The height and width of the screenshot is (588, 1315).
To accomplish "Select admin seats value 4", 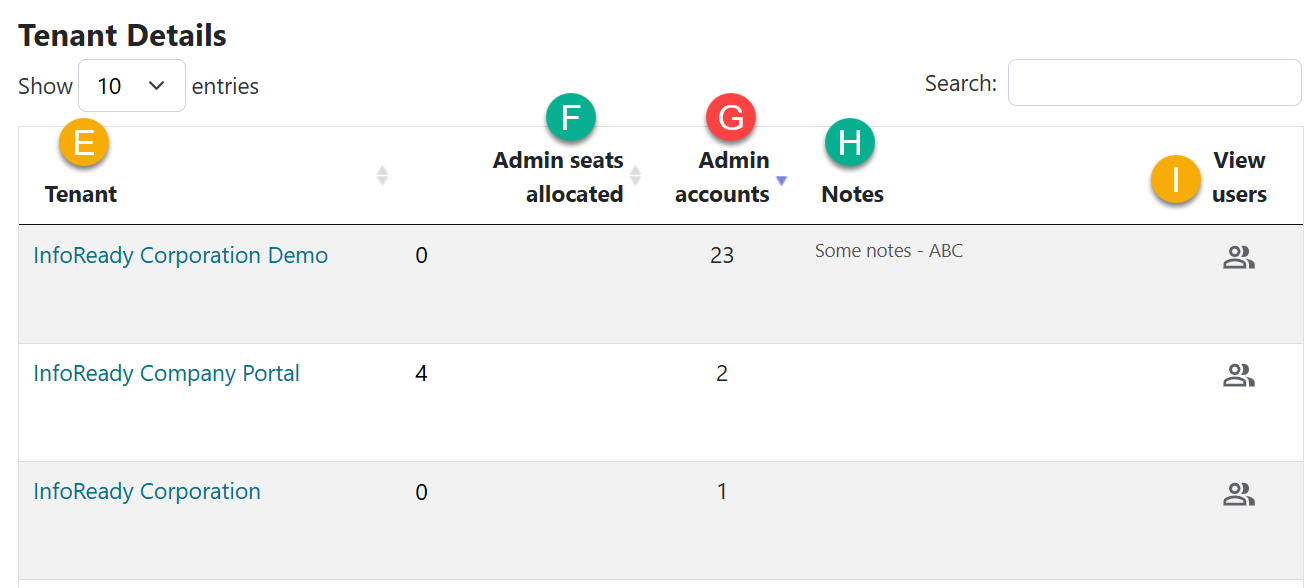I will [x=421, y=373].
